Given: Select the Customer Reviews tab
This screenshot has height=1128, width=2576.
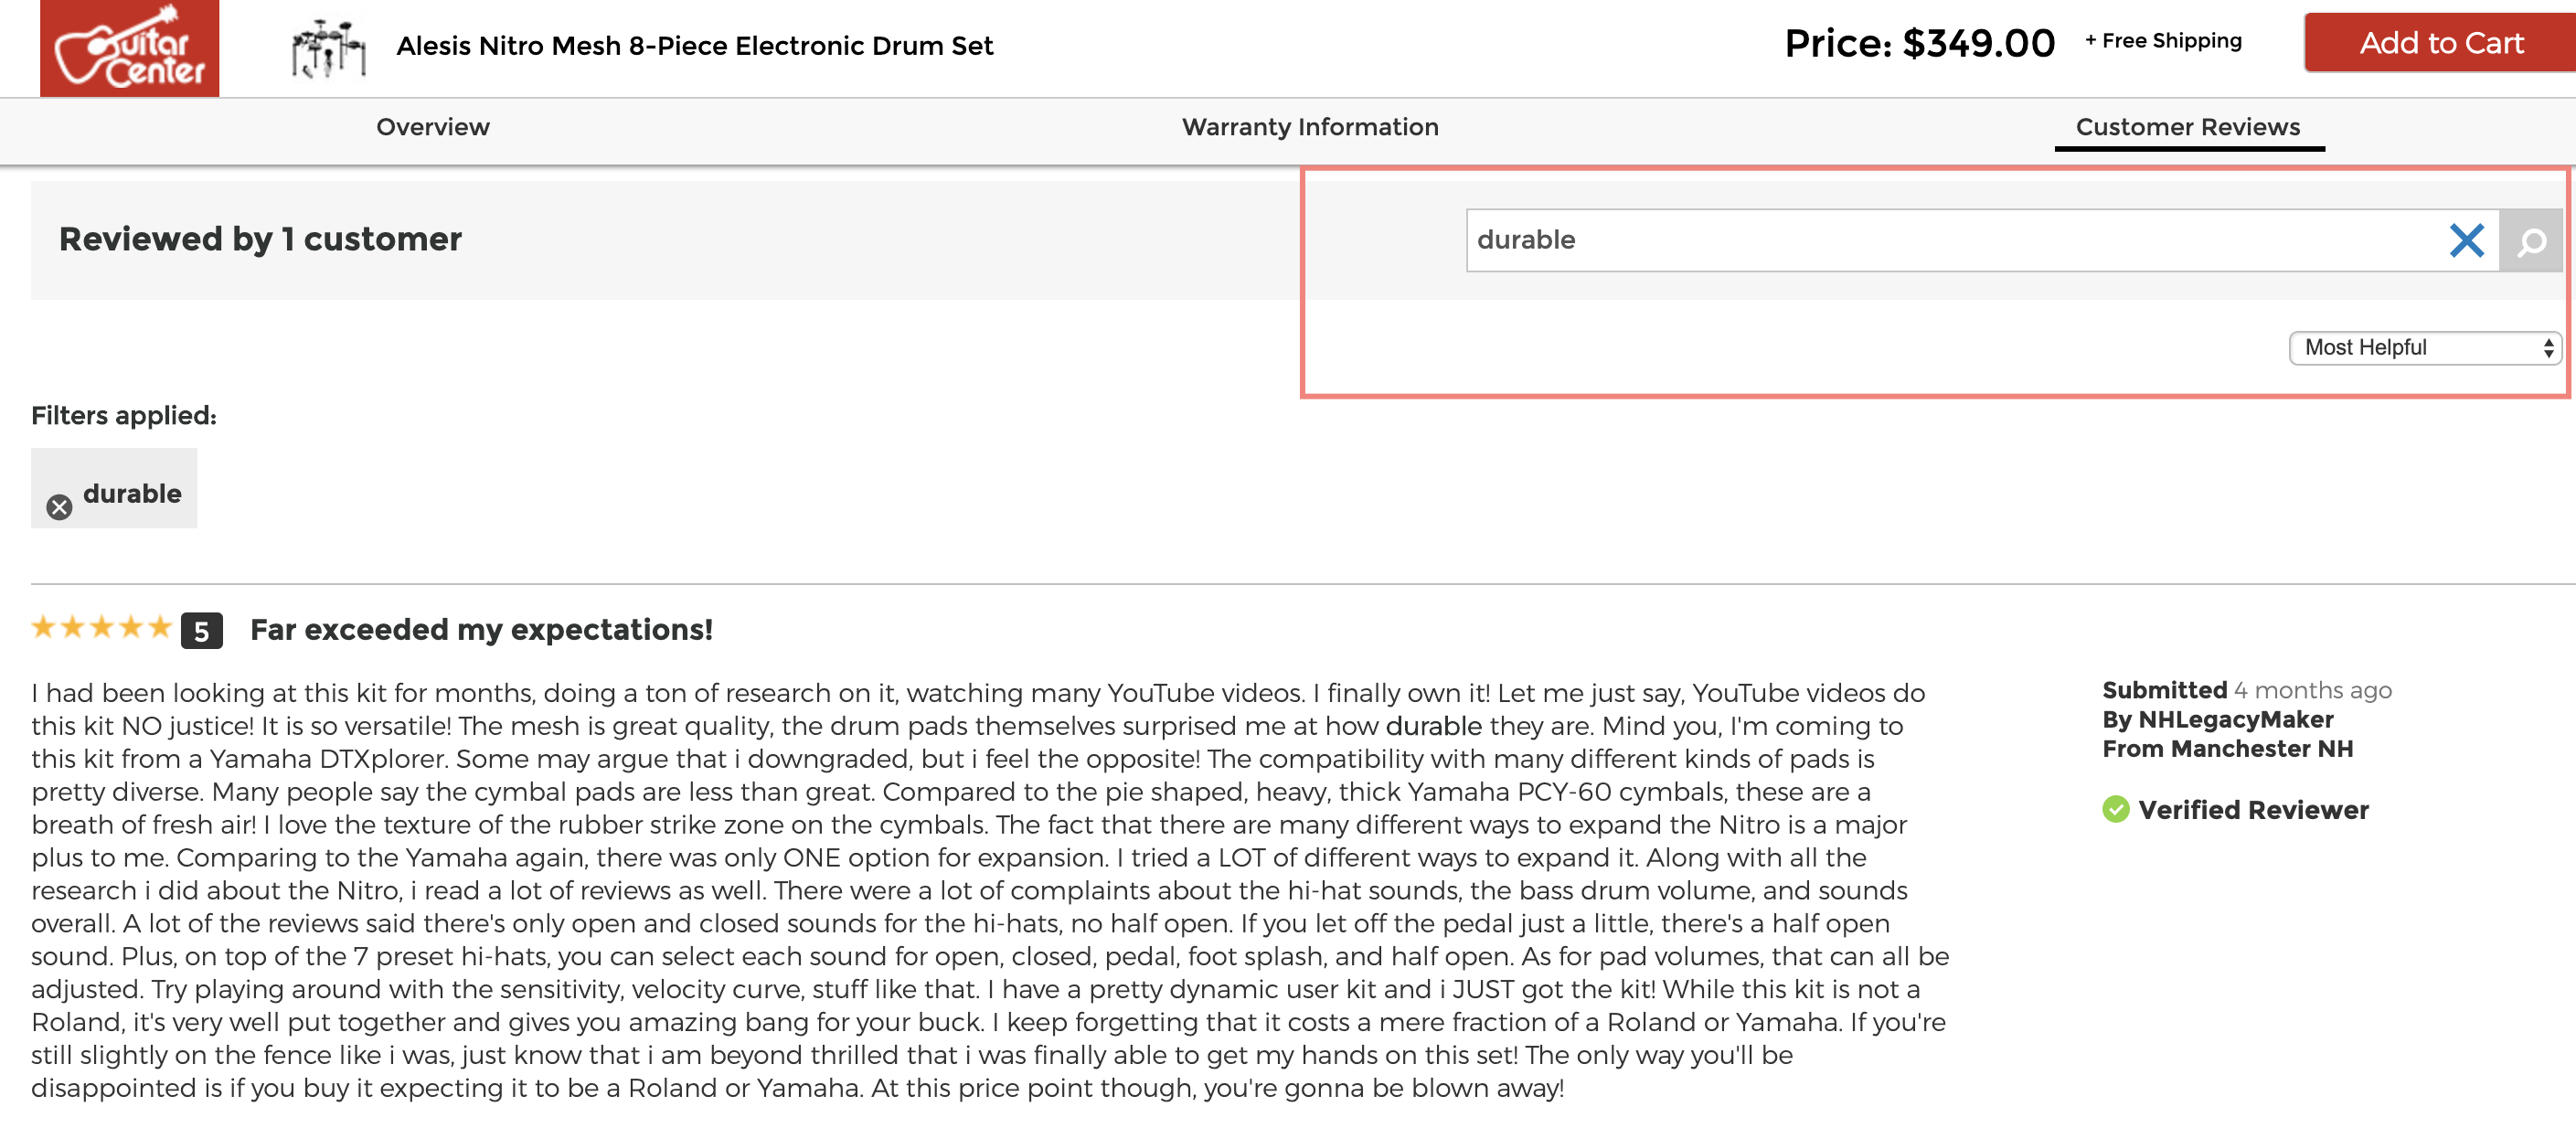Looking at the screenshot, I should pos(2188,127).
